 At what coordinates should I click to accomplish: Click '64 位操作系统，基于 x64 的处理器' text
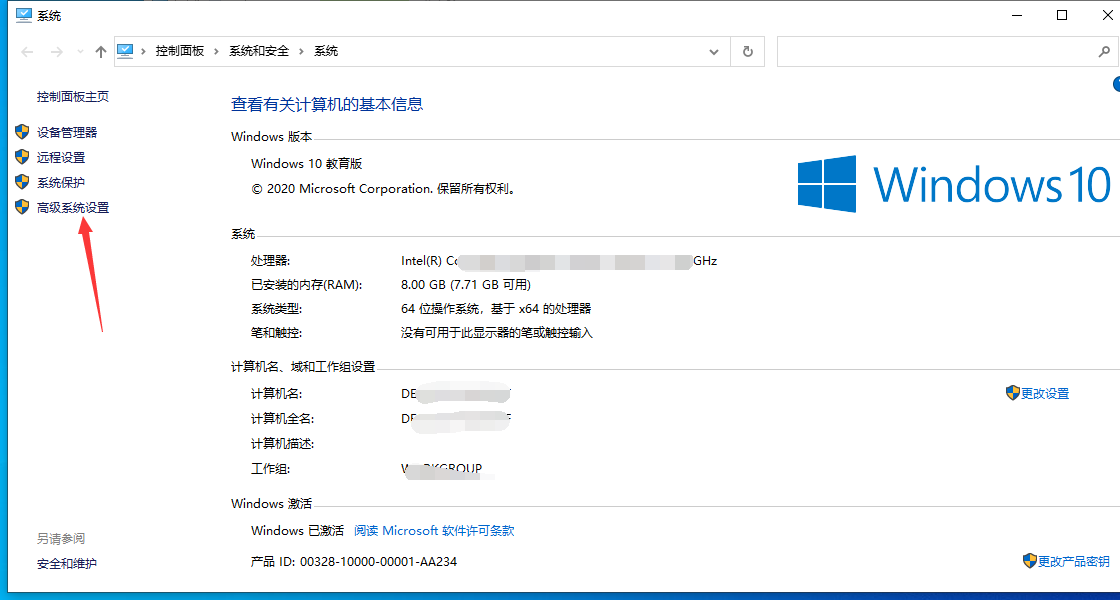(x=496, y=309)
